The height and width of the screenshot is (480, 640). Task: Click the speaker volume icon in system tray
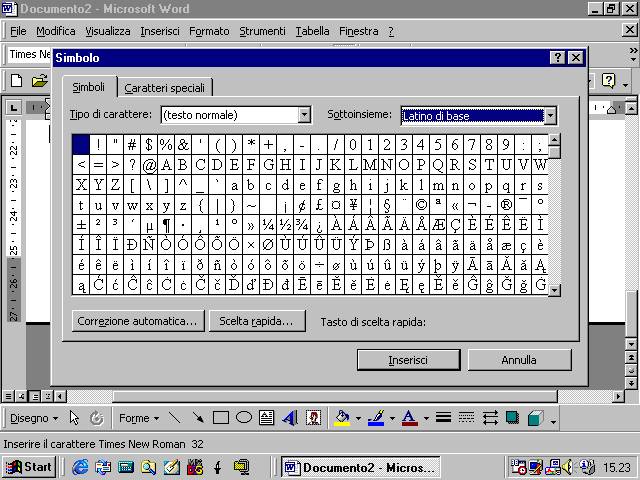(568, 467)
